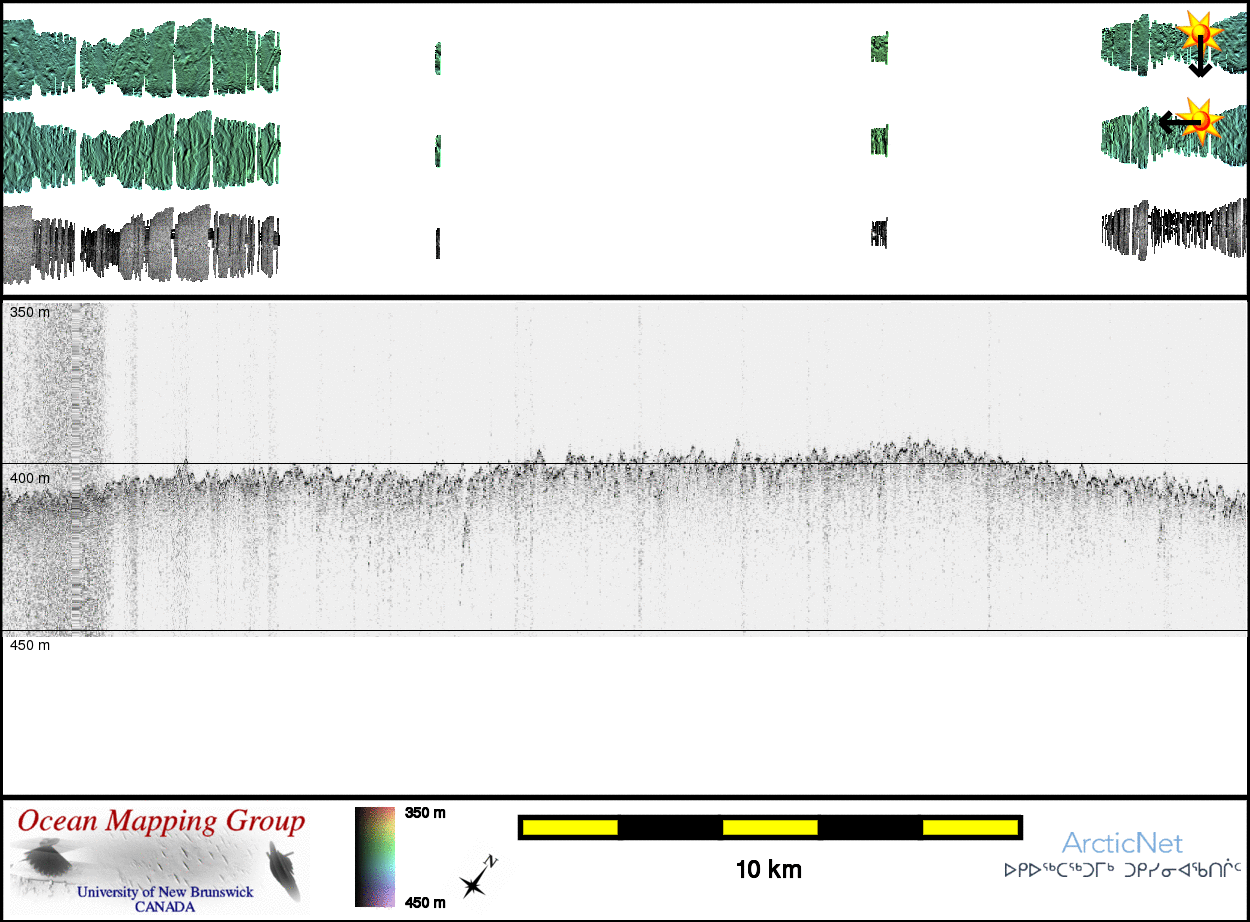Screen dimensions: 1250x922
Task: Open the Ocean Mapping Group title link
Action: [160, 822]
